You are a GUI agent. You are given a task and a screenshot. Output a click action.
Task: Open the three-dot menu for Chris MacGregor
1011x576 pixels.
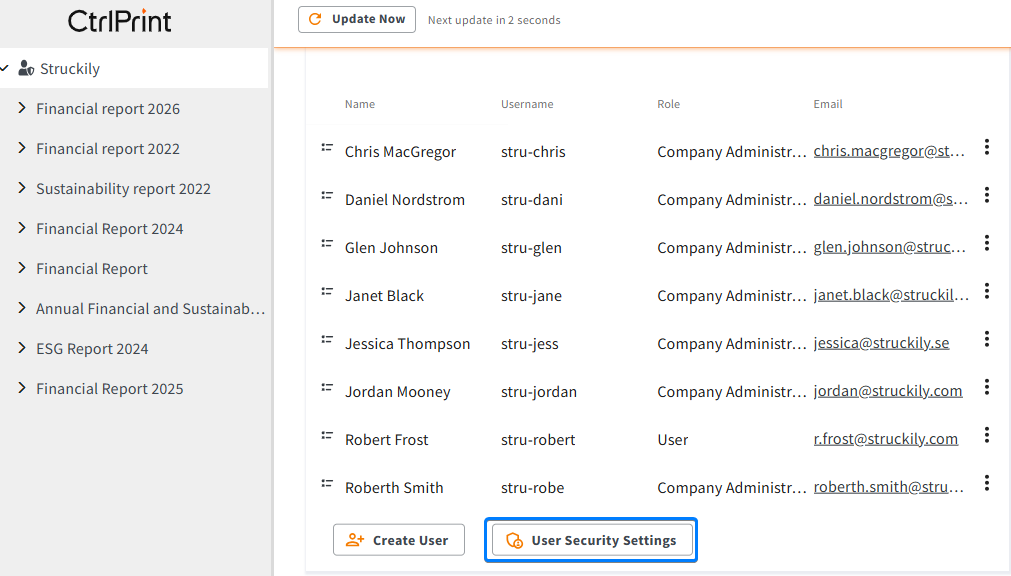click(986, 147)
